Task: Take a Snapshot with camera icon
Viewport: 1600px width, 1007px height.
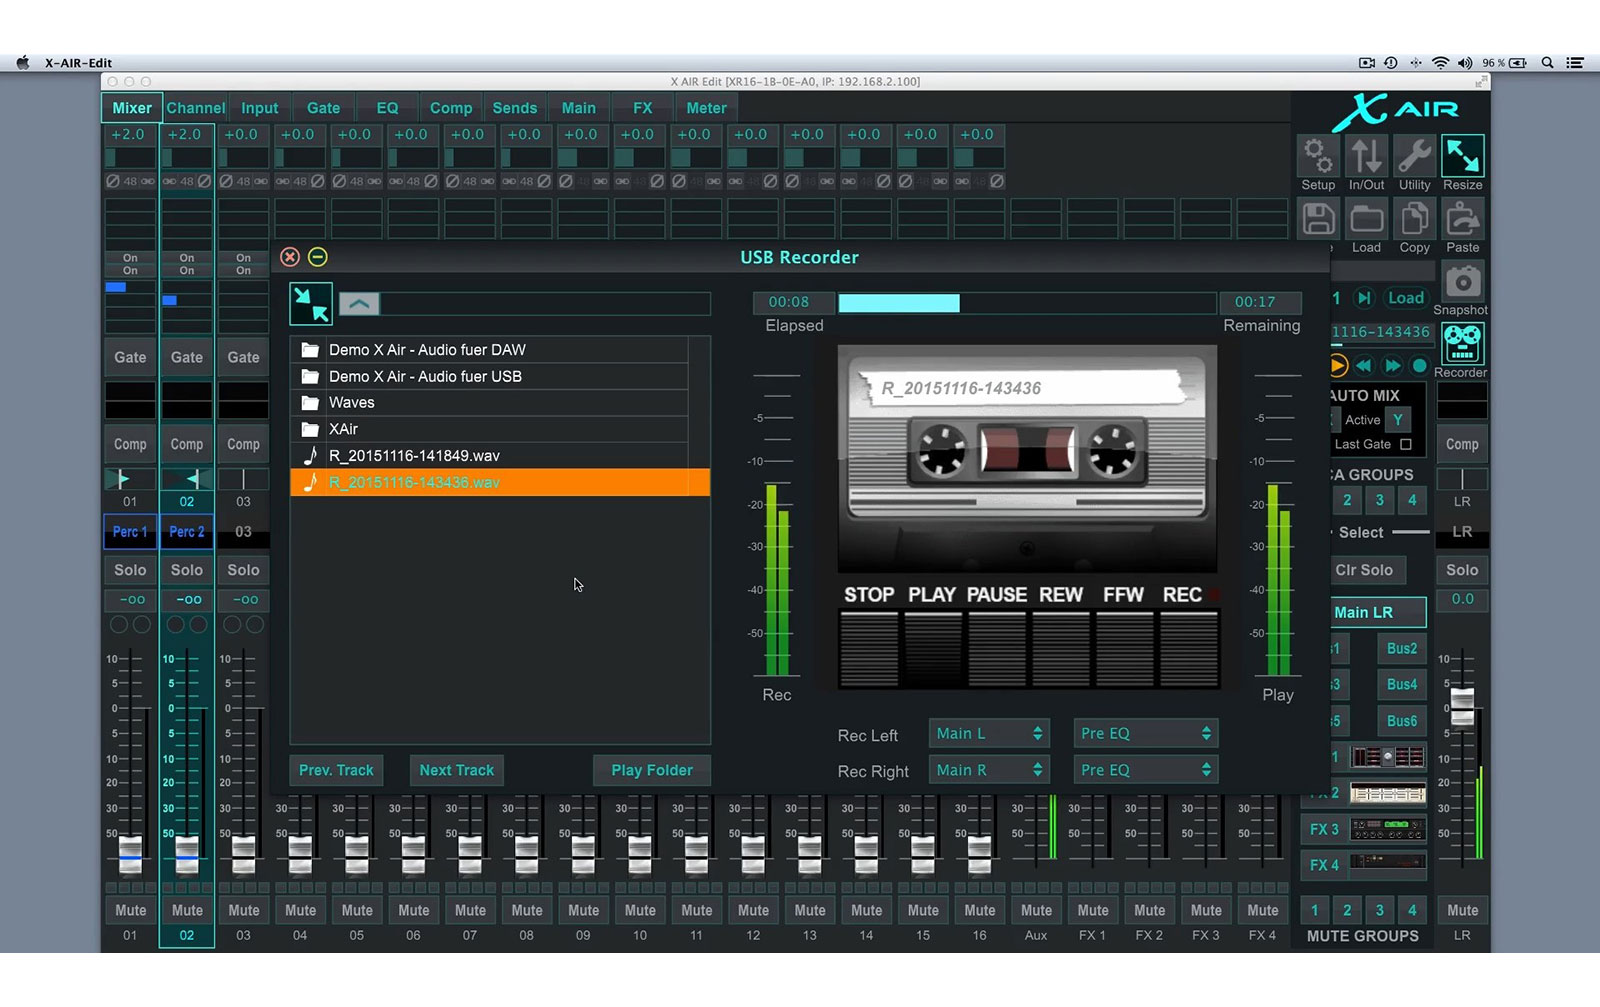Action: [1462, 281]
